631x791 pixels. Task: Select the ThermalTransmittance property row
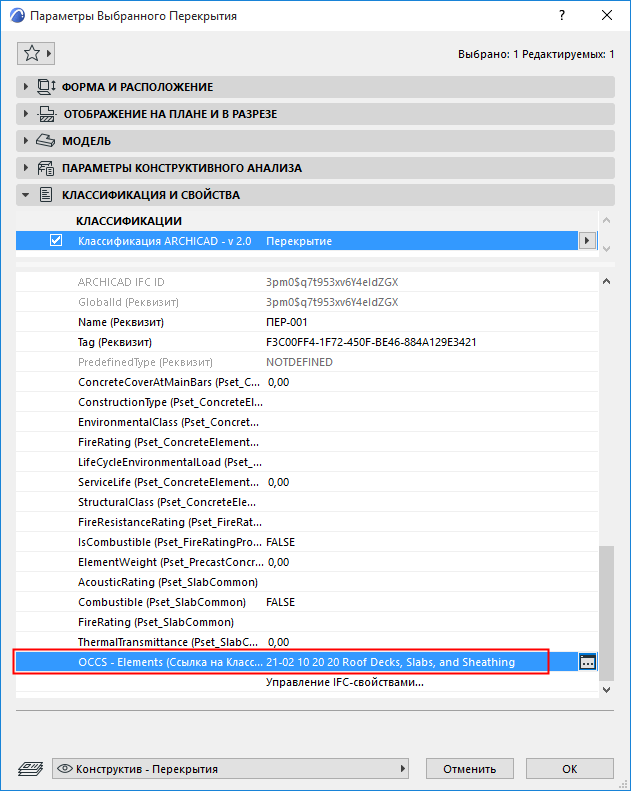tap(307, 642)
